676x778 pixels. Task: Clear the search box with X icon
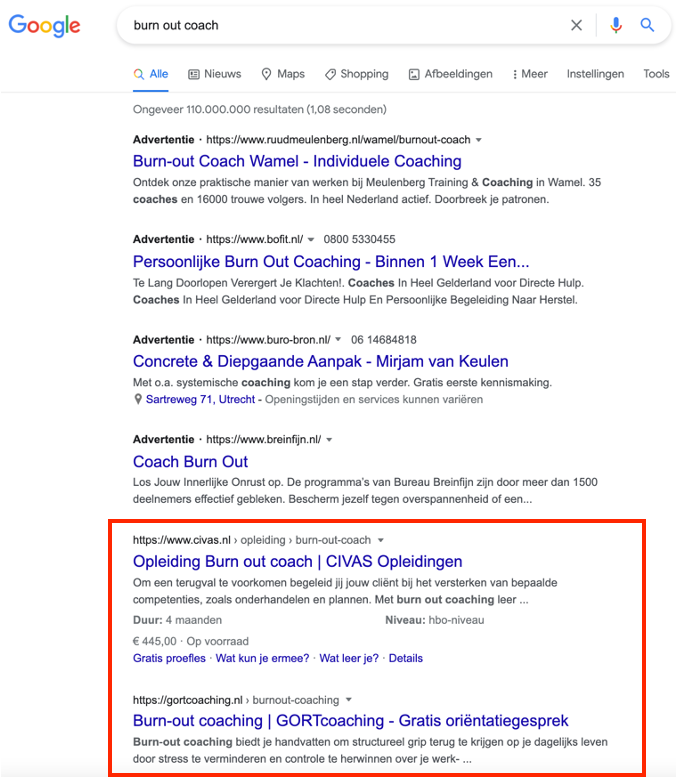tap(576, 25)
